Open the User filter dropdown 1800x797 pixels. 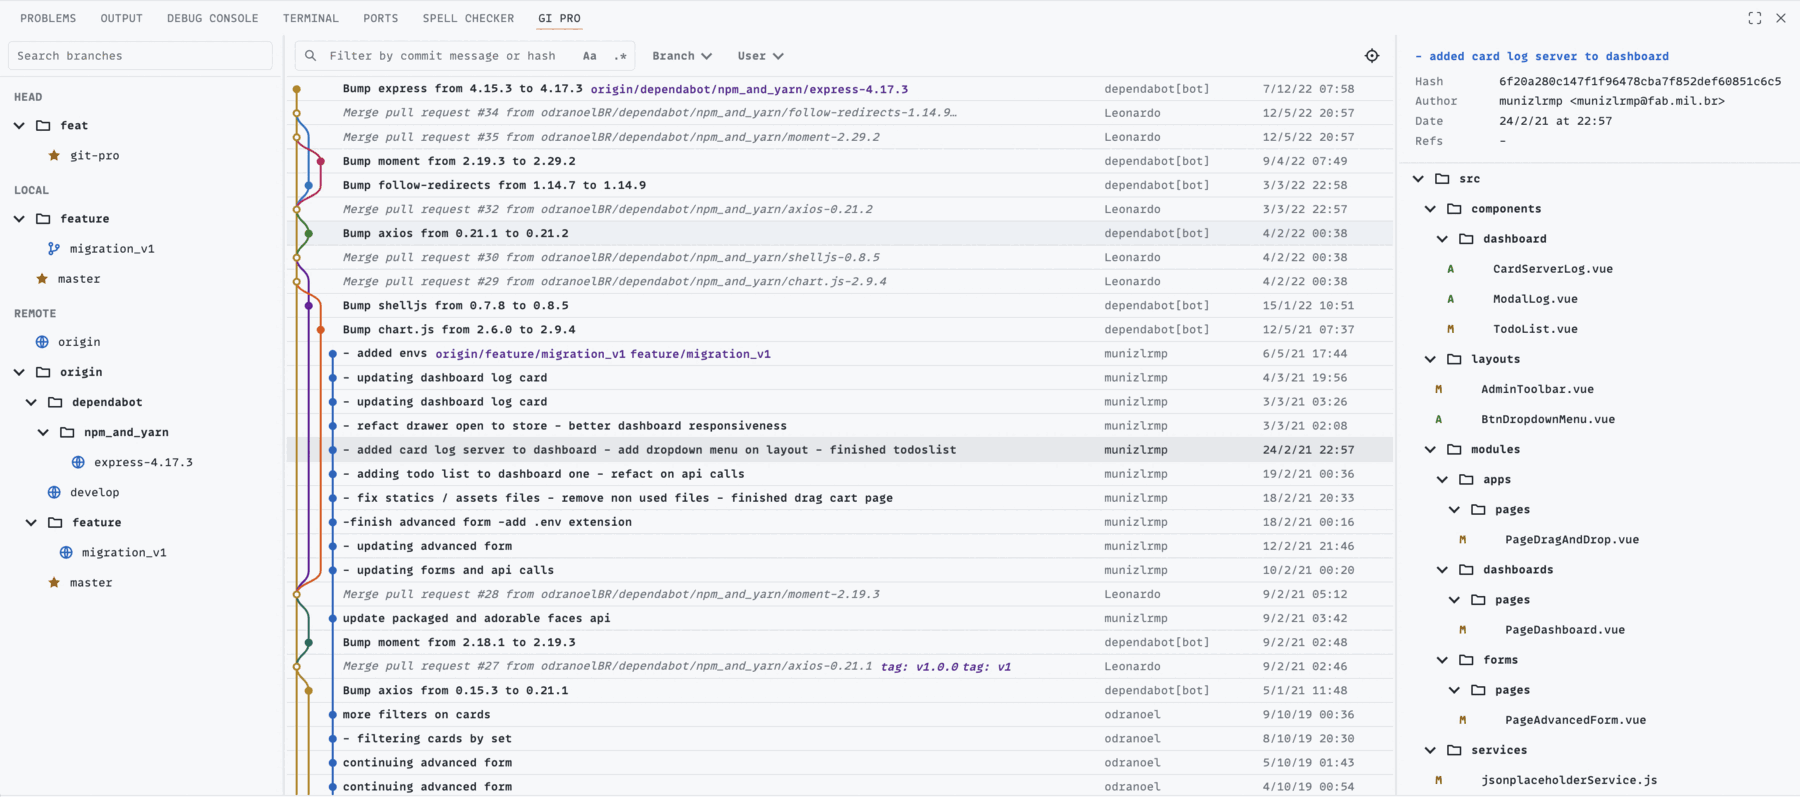760,56
